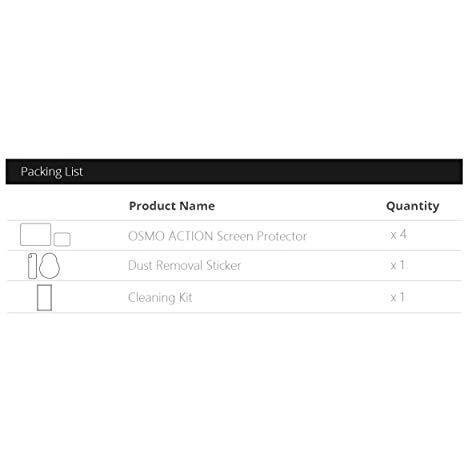Screen dimensions: 464x464
Task: Click the Dust Removal Sticker x 1 quantity
Action: point(398,265)
